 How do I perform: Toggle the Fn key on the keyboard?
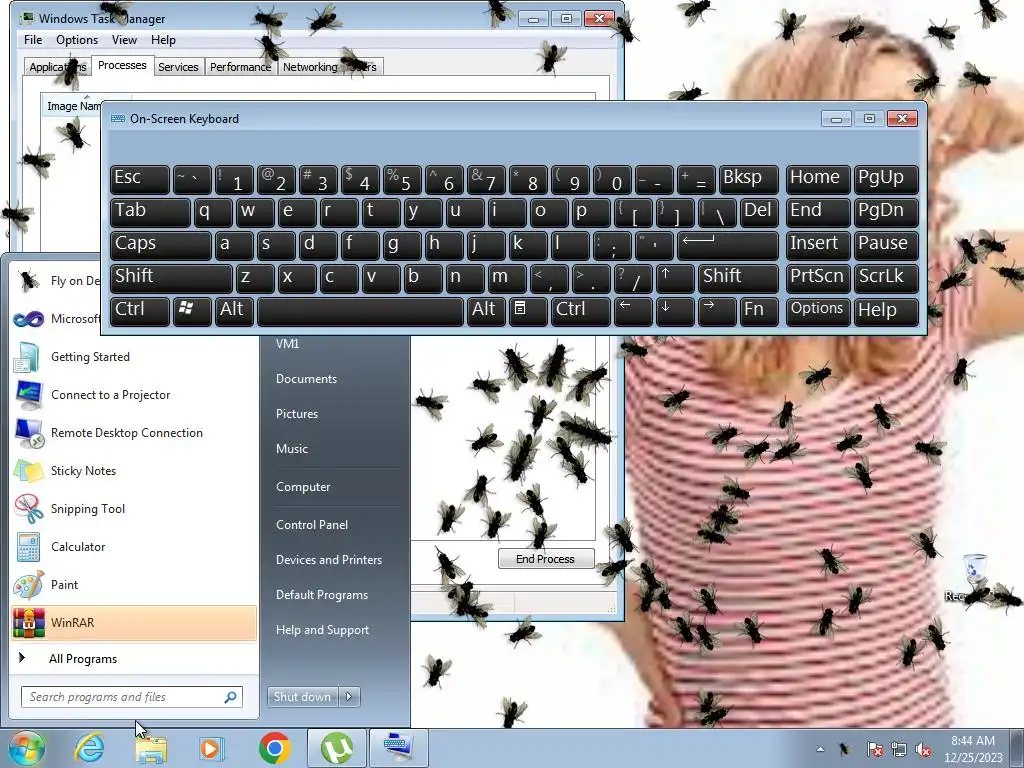(x=759, y=311)
